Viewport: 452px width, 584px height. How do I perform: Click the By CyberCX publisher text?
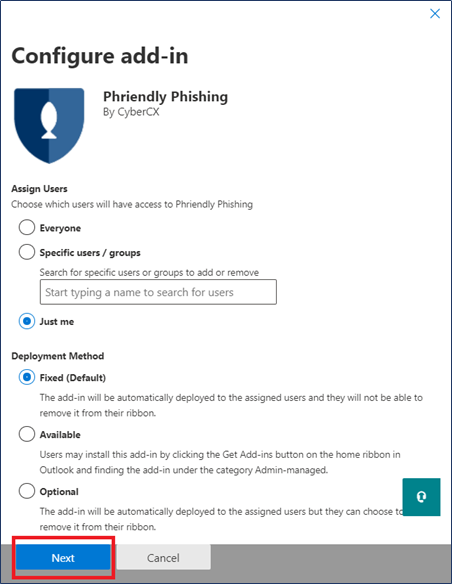[x=131, y=112]
